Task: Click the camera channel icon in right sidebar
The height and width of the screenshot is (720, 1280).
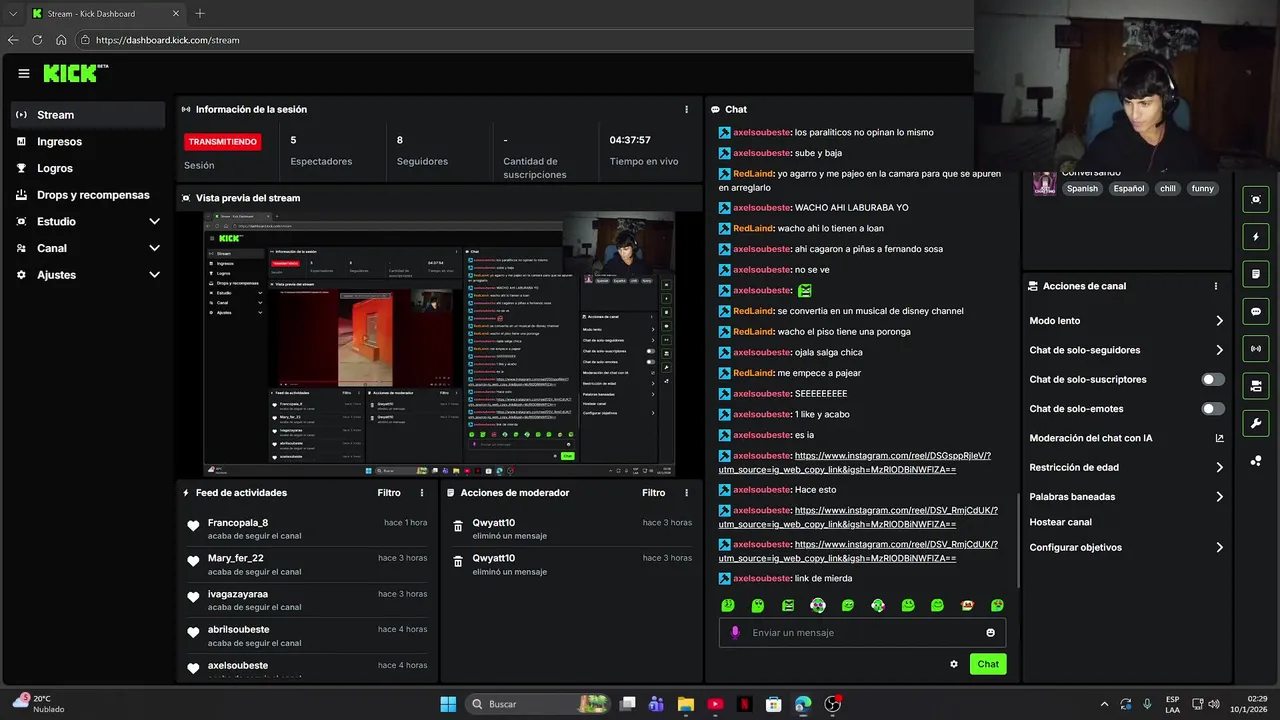Action: coord(1256,386)
